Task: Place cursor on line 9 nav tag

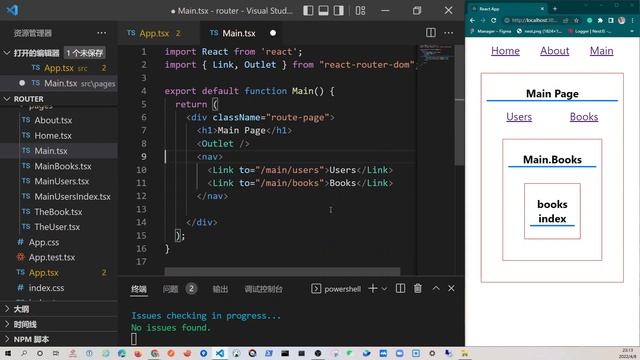Action: click(210, 157)
